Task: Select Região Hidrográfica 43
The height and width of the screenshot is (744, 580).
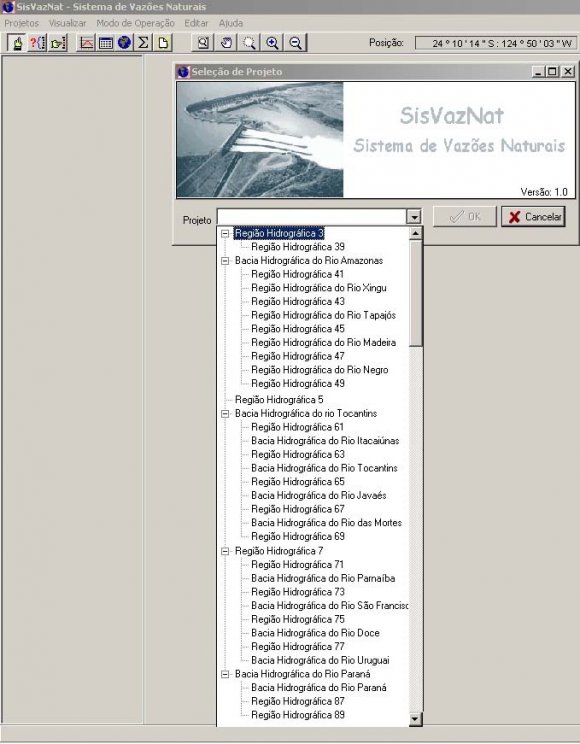Action: coord(298,302)
